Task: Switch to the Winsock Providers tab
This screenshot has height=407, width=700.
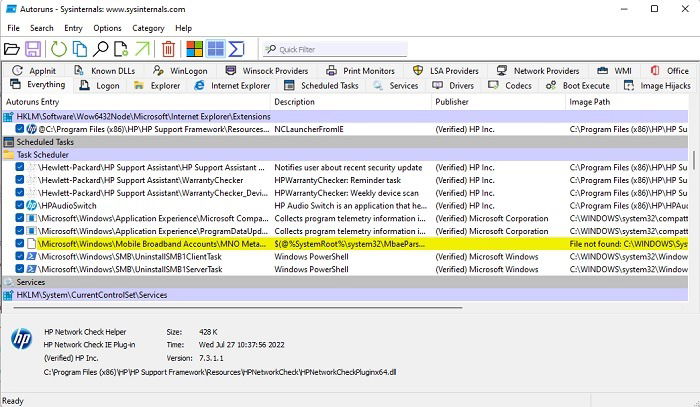Action: pos(267,71)
